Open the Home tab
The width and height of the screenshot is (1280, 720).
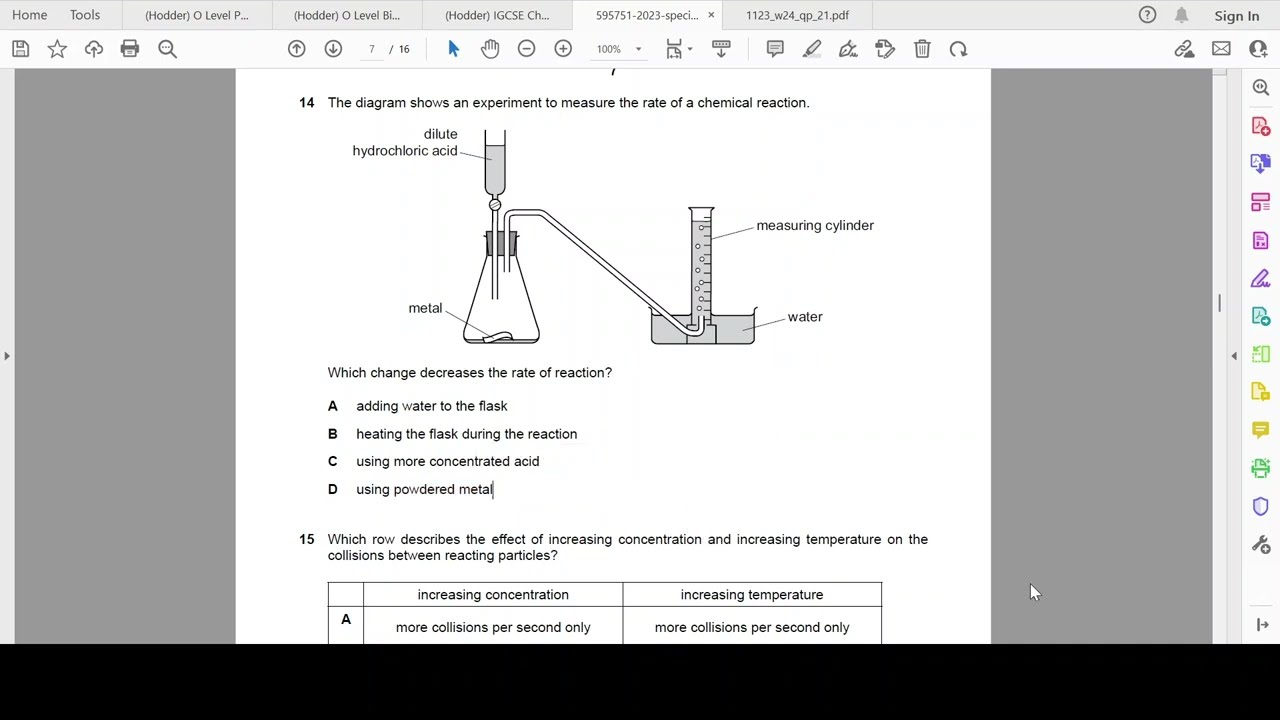coord(30,15)
